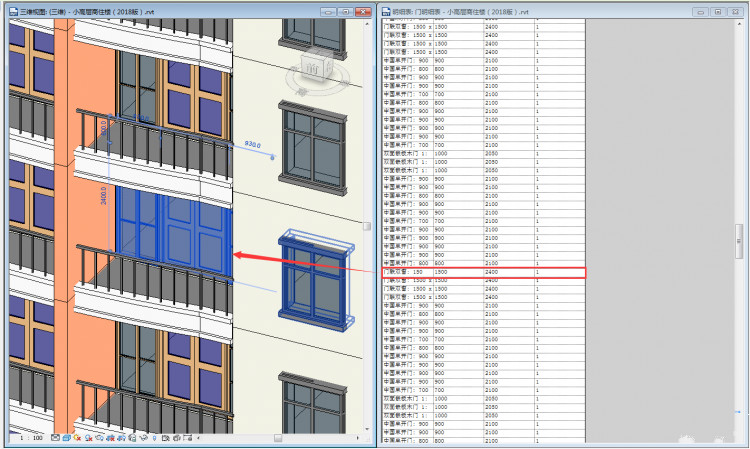Toggle the Highlight Displacement Sets icon
The height and width of the screenshot is (449, 750).
pyautogui.click(x=188, y=438)
